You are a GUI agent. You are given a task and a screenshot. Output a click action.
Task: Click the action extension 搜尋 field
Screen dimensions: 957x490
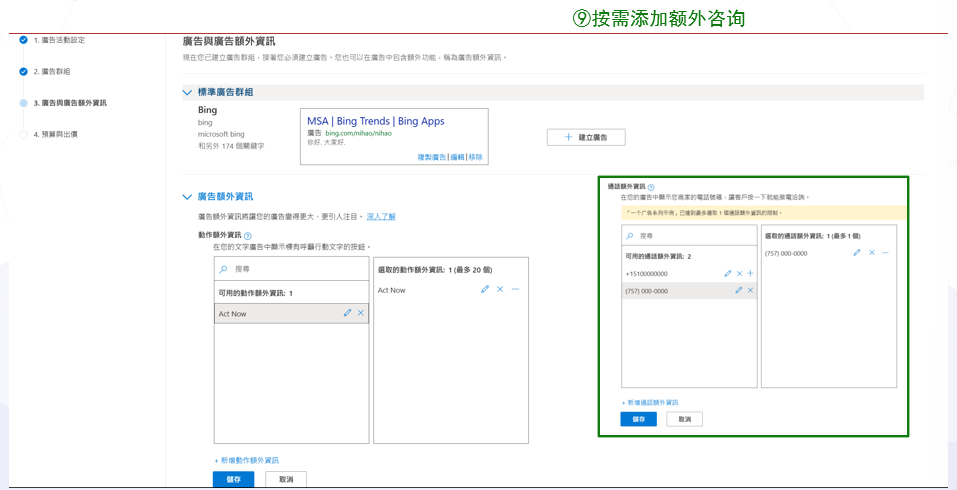point(291,268)
